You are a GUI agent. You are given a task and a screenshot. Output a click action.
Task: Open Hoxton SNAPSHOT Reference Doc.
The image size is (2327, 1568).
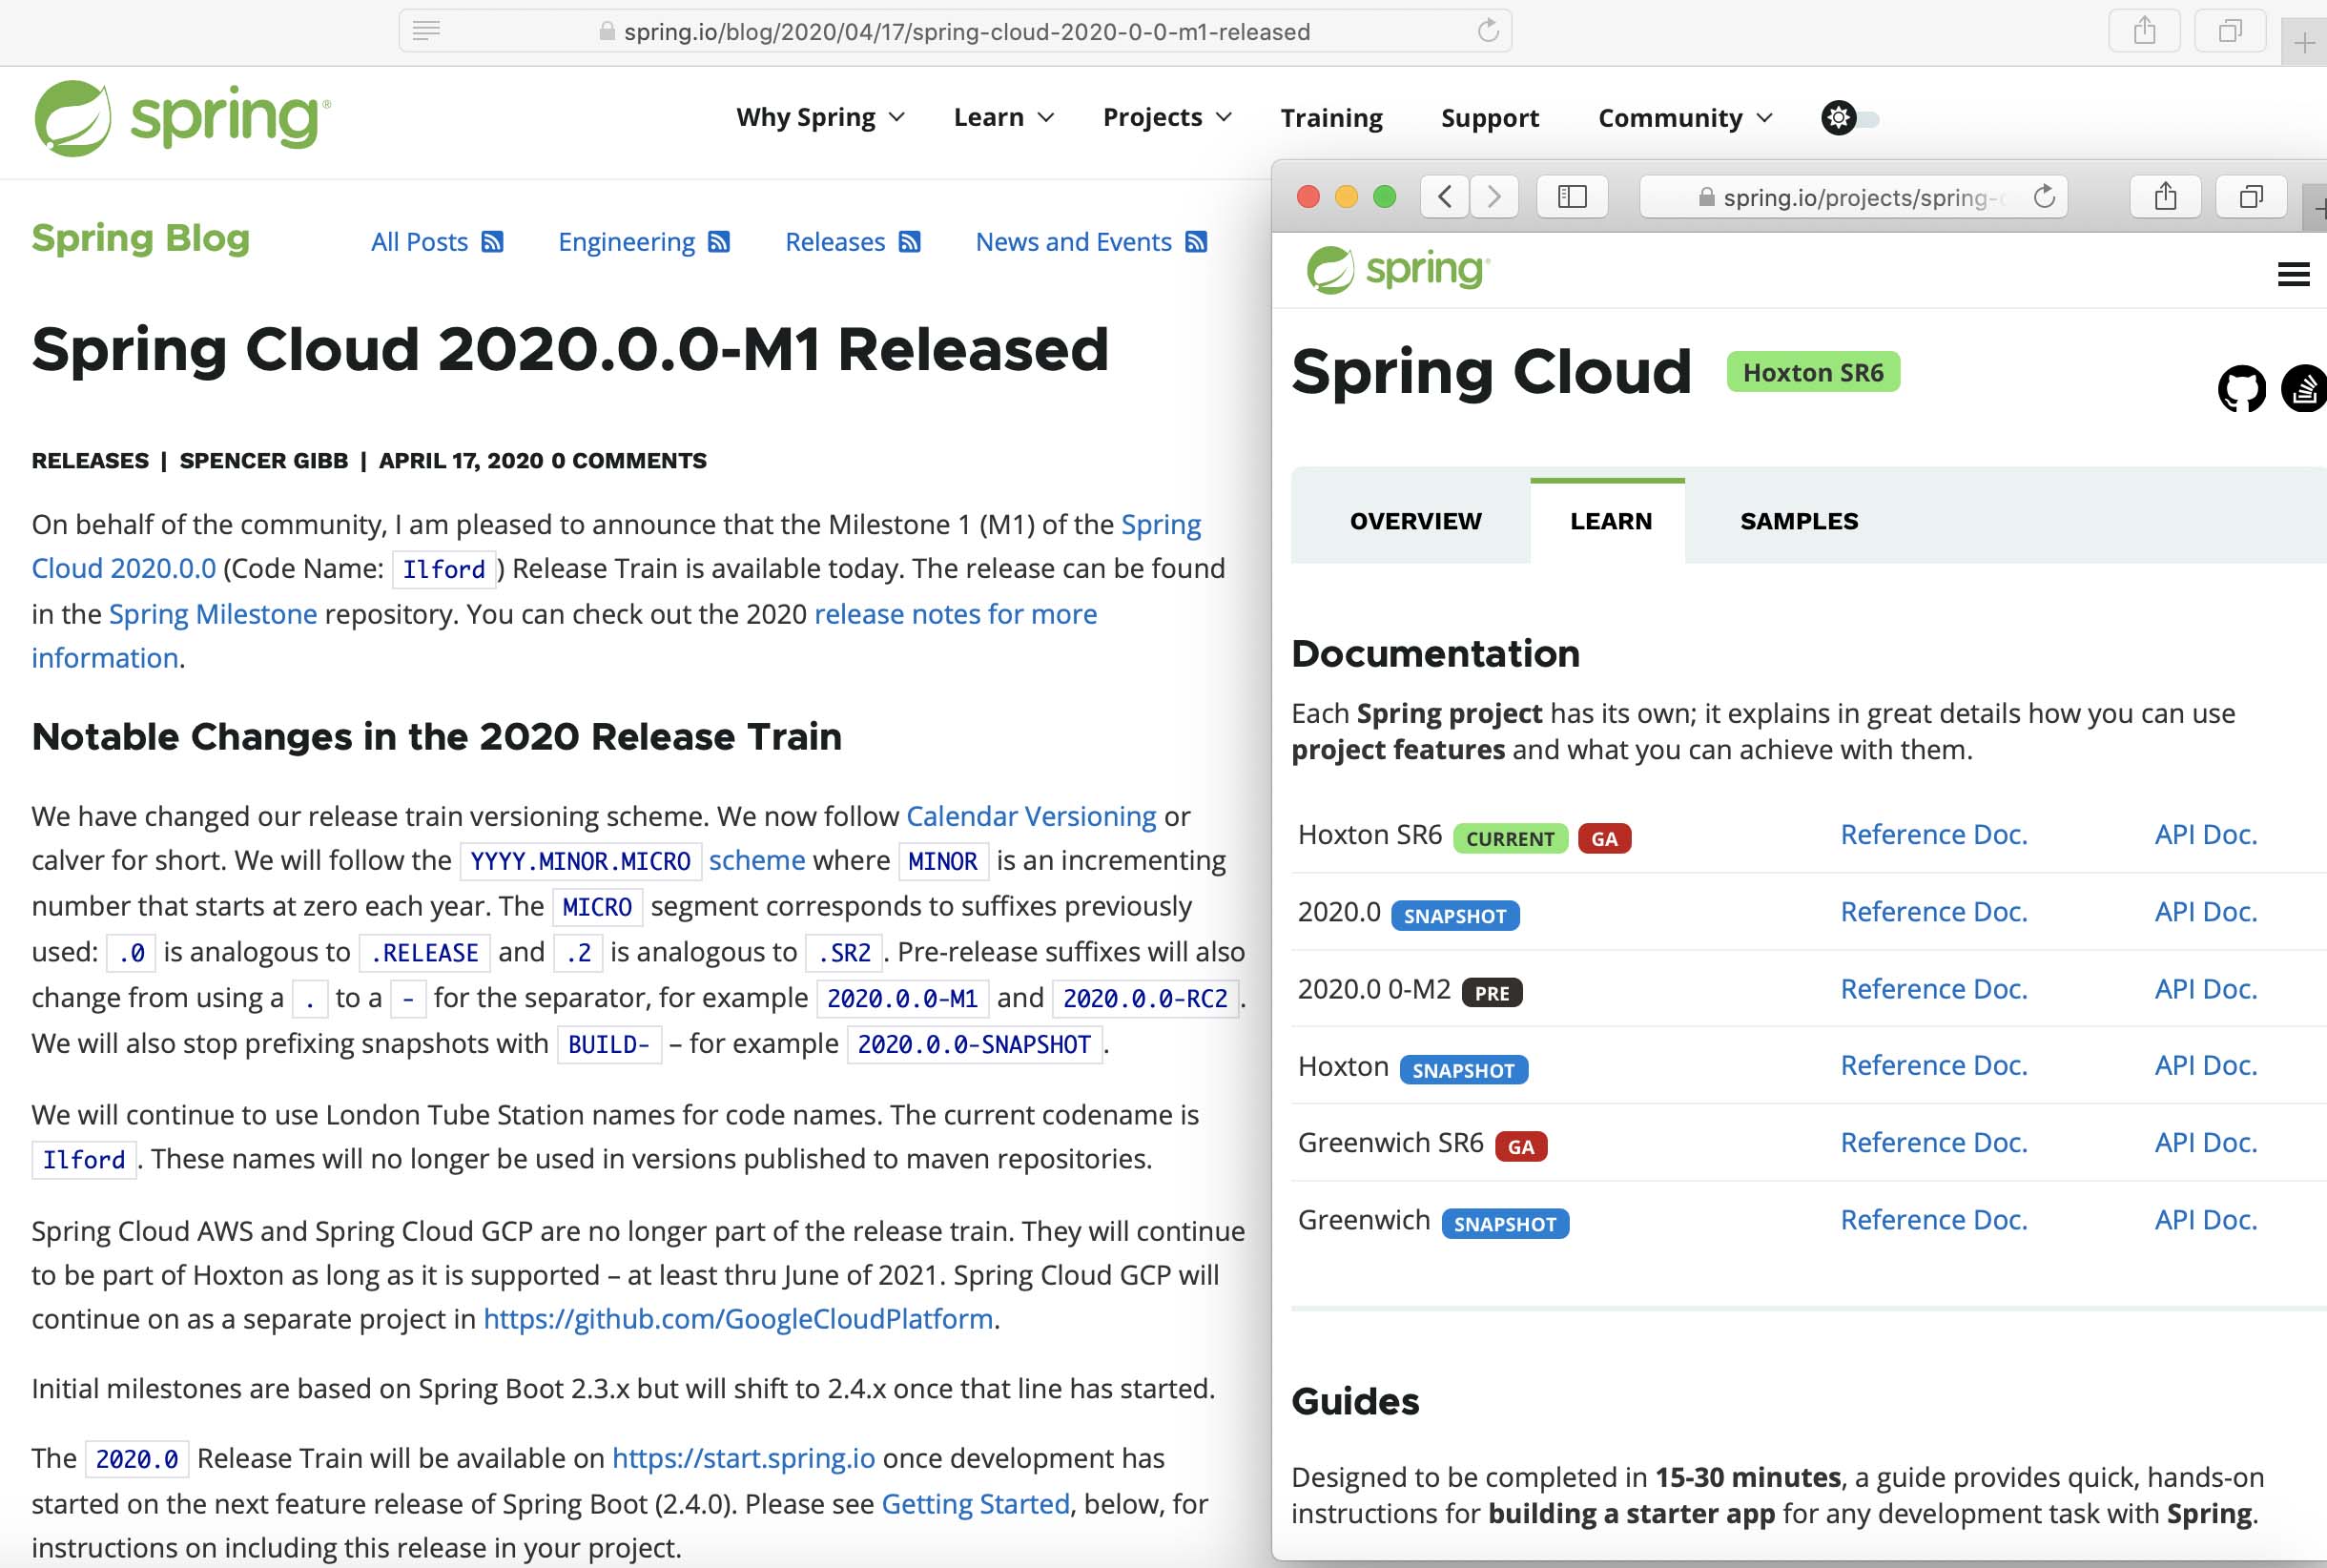[1934, 1065]
